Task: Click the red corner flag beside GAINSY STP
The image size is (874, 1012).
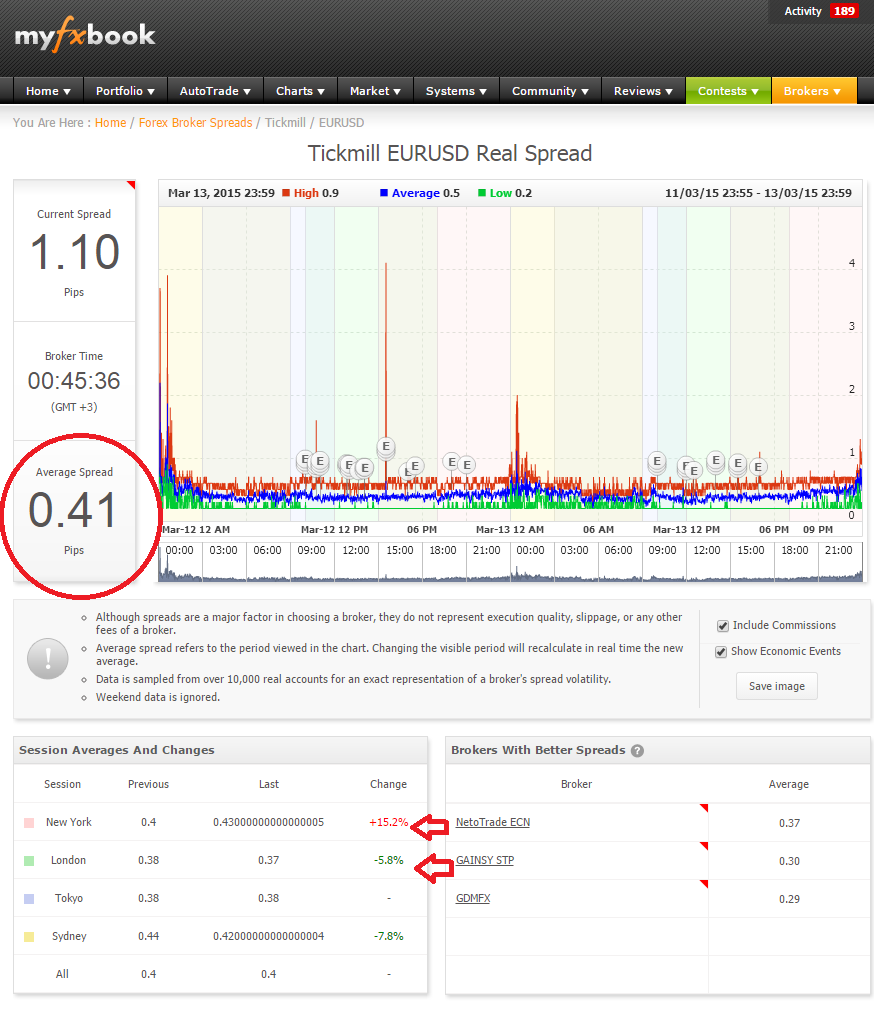Action: click(x=704, y=845)
